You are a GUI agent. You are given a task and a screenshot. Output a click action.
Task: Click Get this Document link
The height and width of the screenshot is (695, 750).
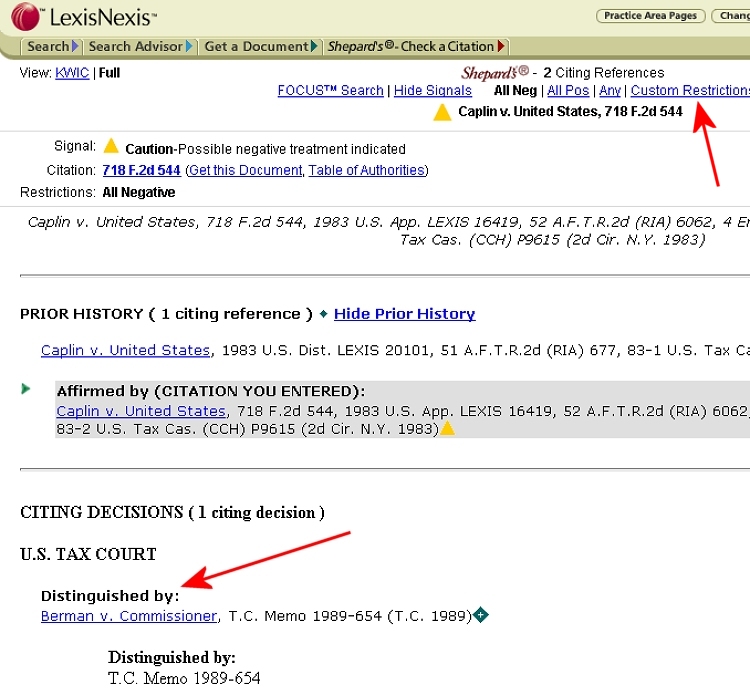pos(245,170)
